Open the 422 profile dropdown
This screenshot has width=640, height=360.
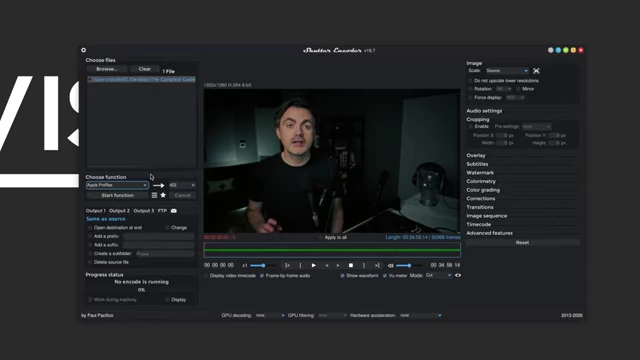pos(182,185)
